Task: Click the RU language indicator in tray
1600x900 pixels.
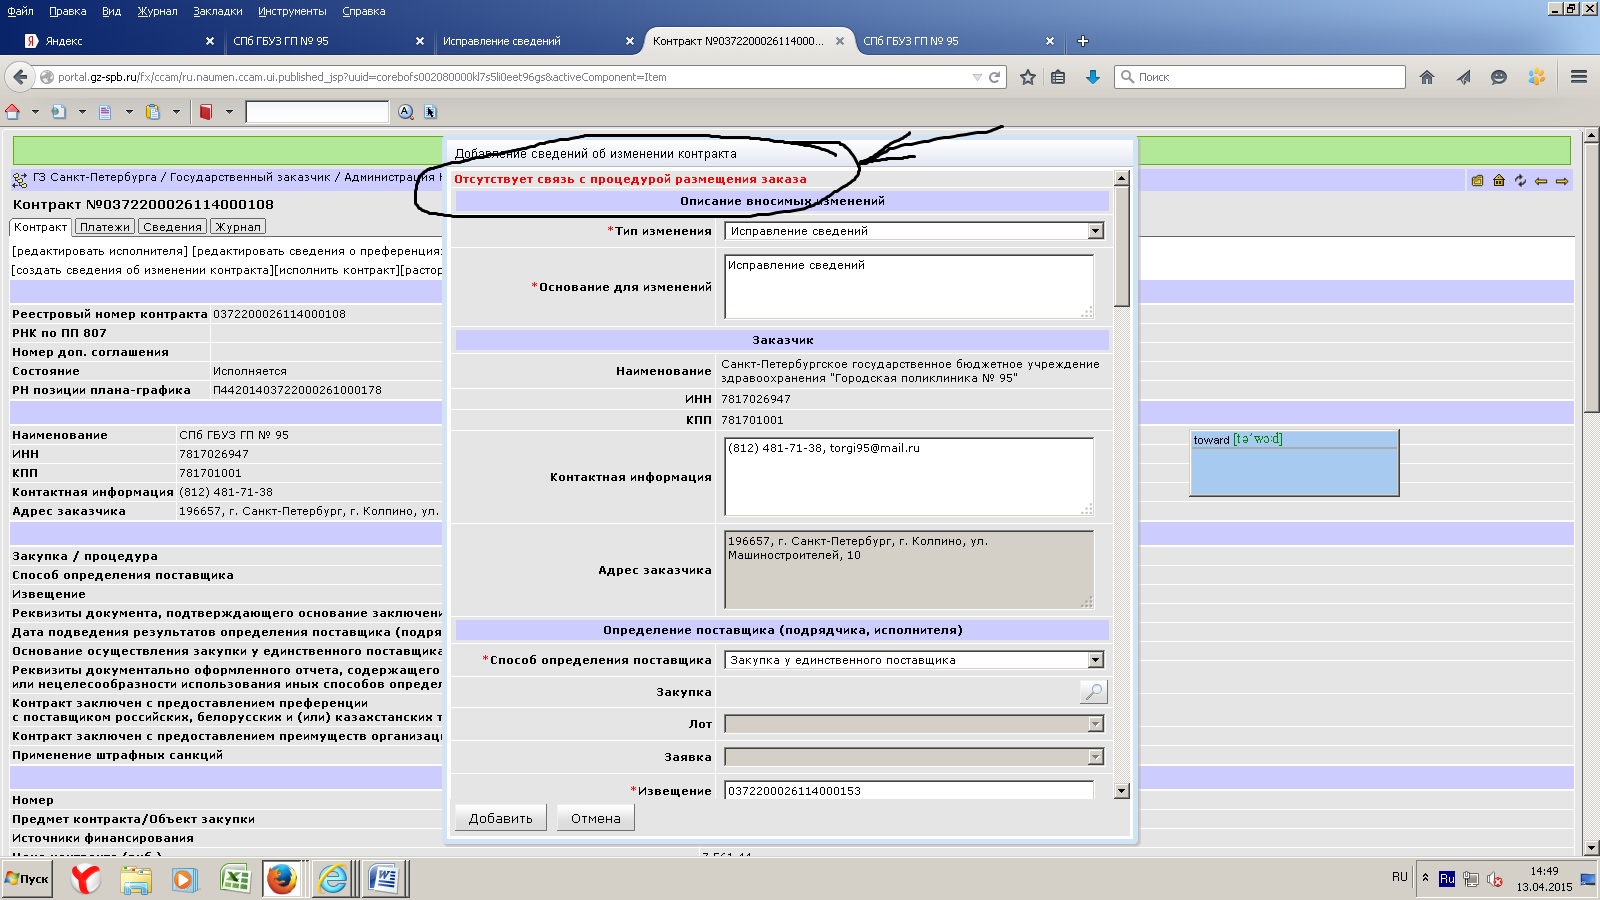Action: click(1399, 877)
